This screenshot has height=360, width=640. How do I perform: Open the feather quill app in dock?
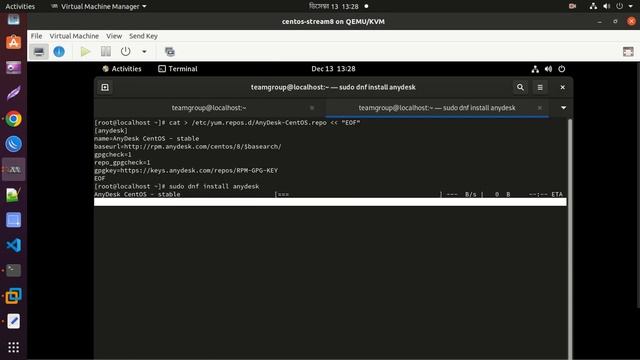click(x=13, y=93)
